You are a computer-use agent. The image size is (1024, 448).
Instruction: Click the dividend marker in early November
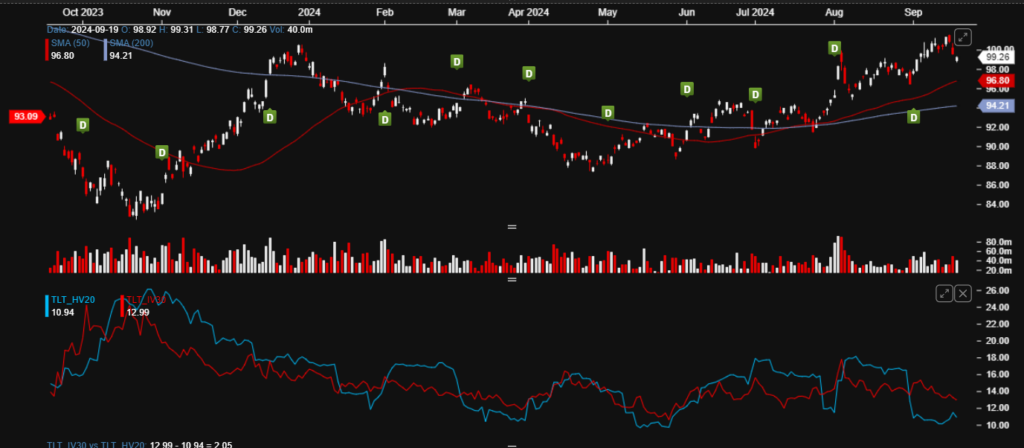coord(162,152)
